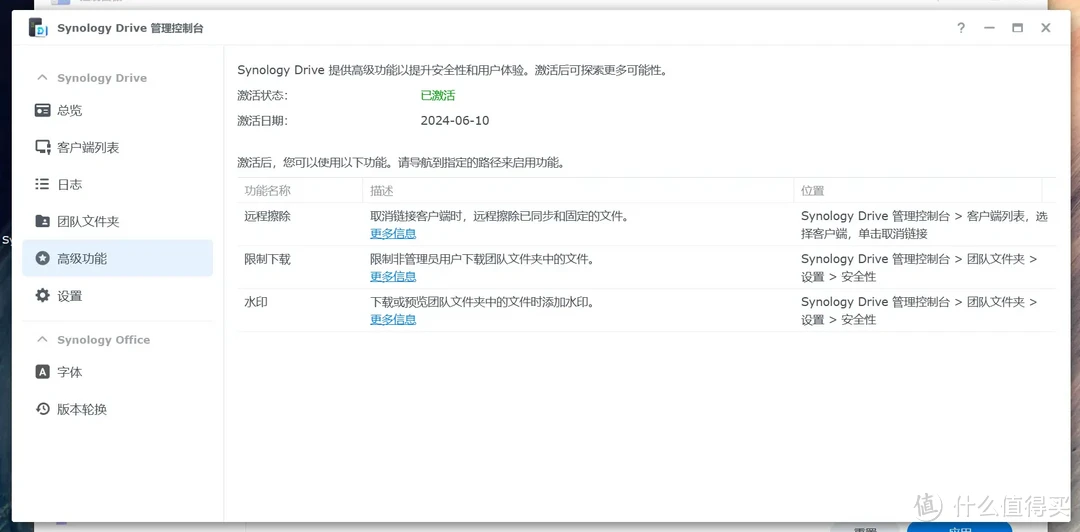Click the 水印 description text
Viewport: 1080px width, 532px height.
(x=482, y=302)
